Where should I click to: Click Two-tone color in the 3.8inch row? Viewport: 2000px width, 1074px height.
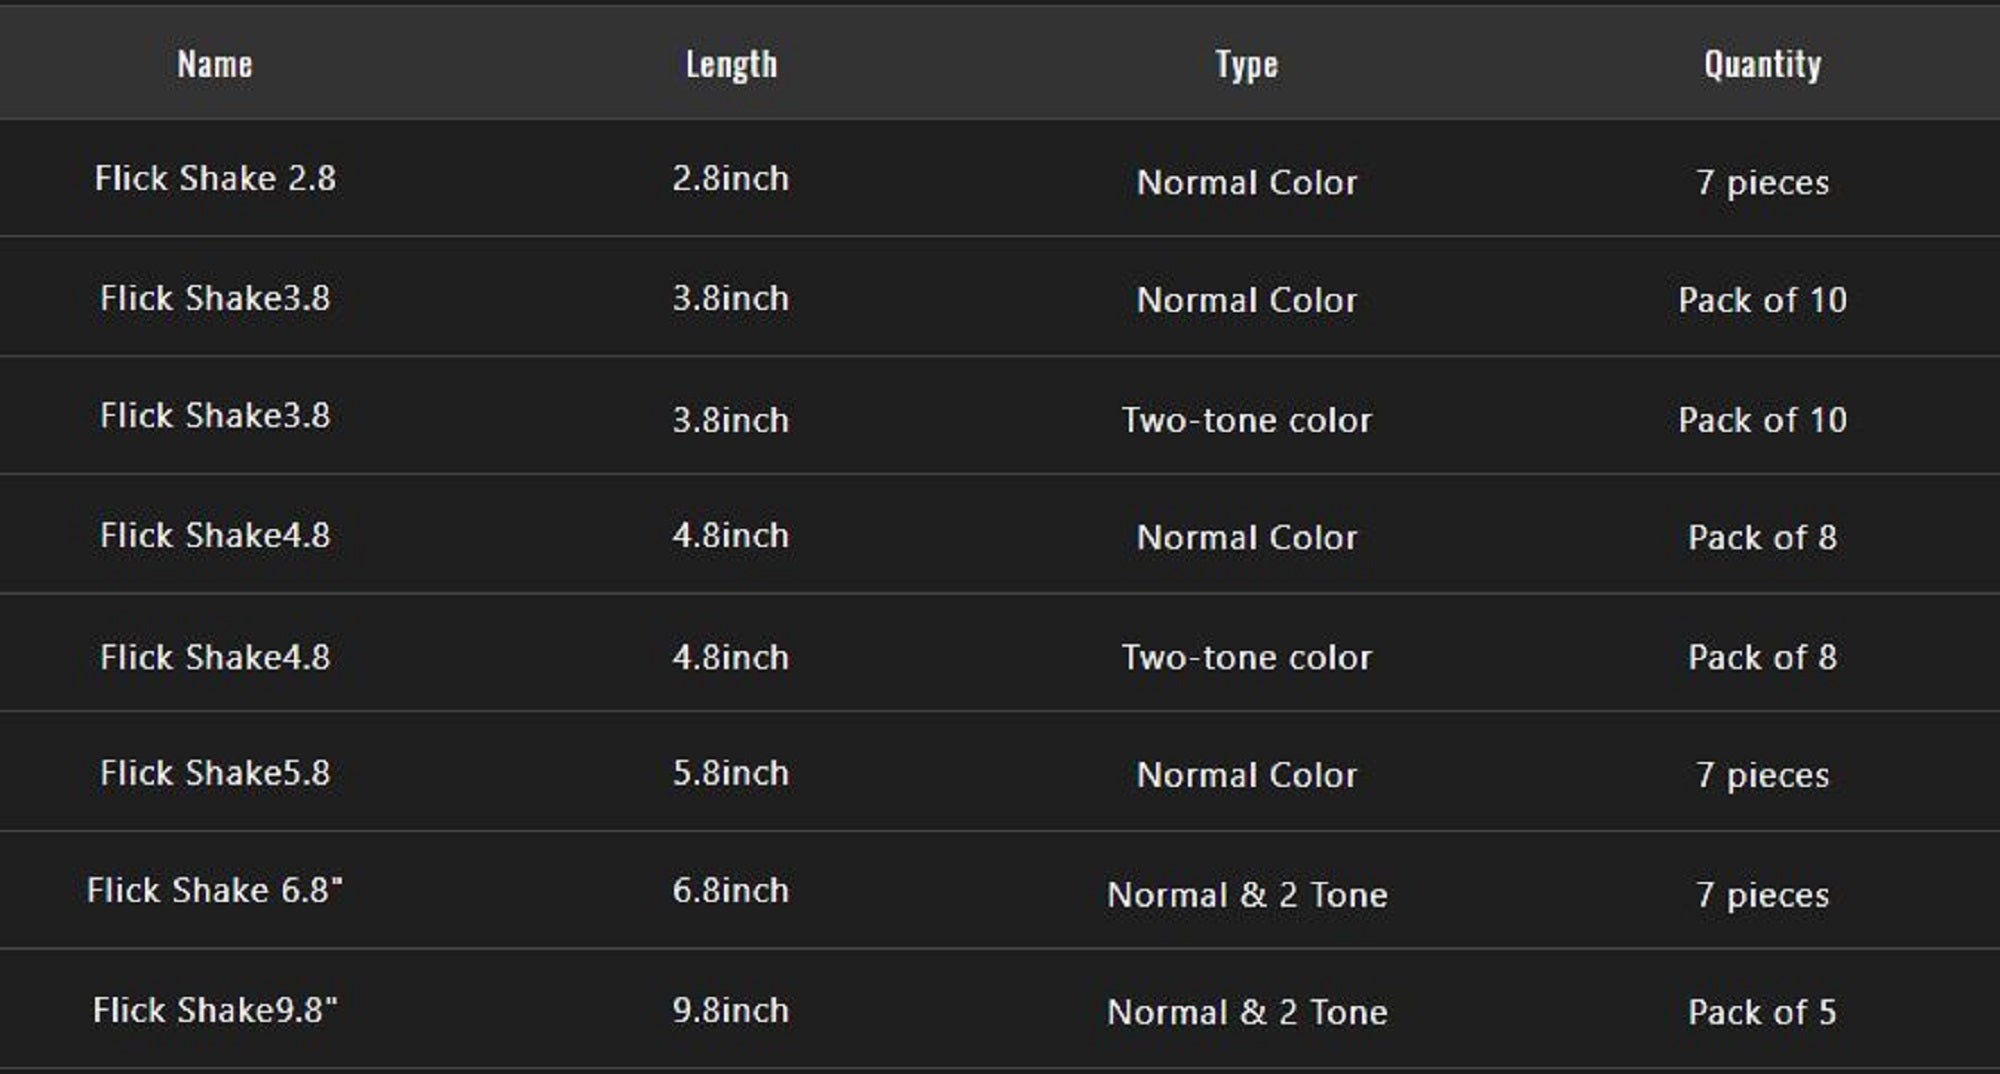[1247, 420]
